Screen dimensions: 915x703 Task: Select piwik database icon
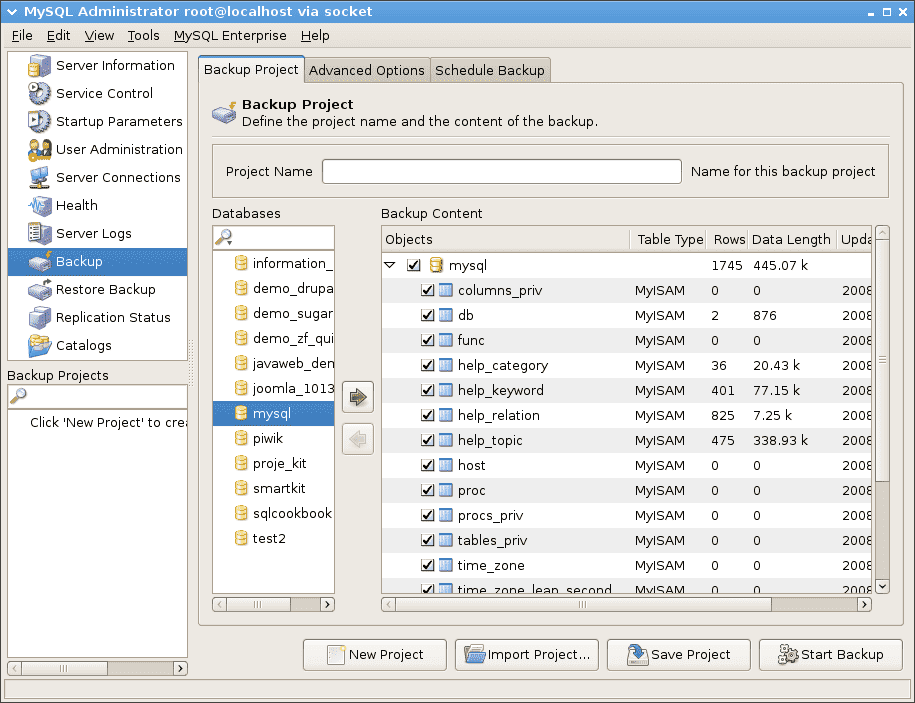pyautogui.click(x=241, y=438)
